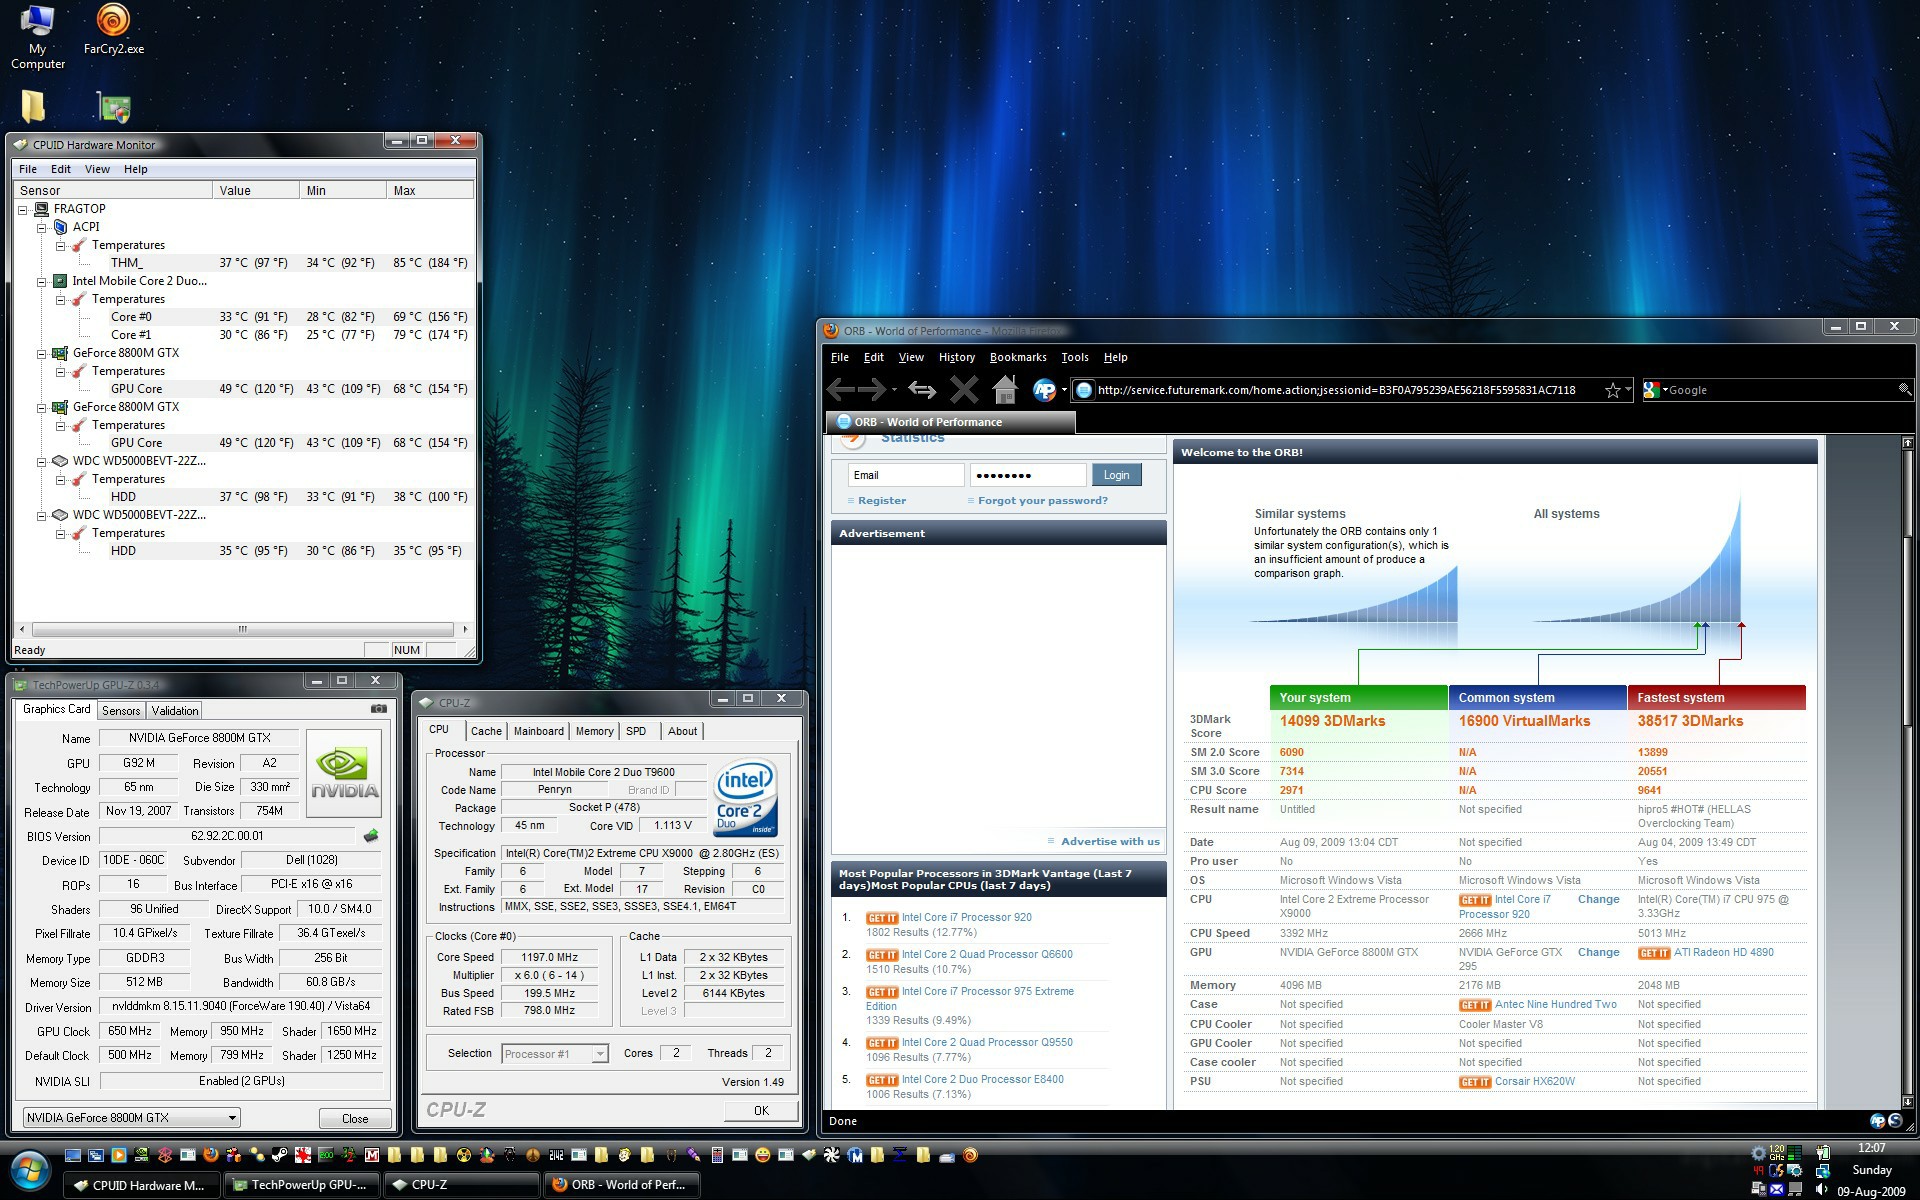This screenshot has width=1920, height=1200.
Task: Switch to SPD tab in CPU-Z
Action: [636, 731]
